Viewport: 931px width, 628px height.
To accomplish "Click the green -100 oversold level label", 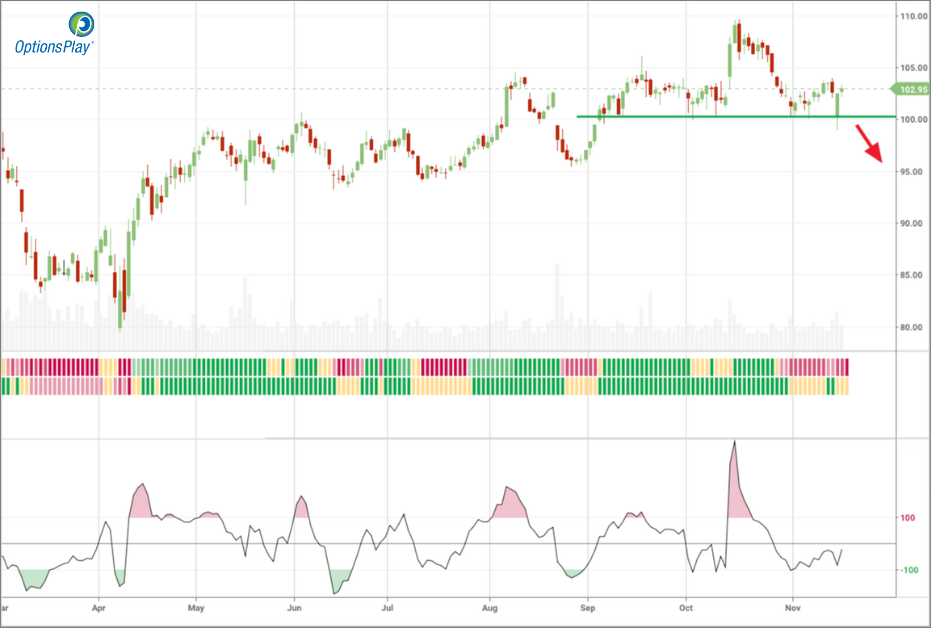I will [x=909, y=570].
